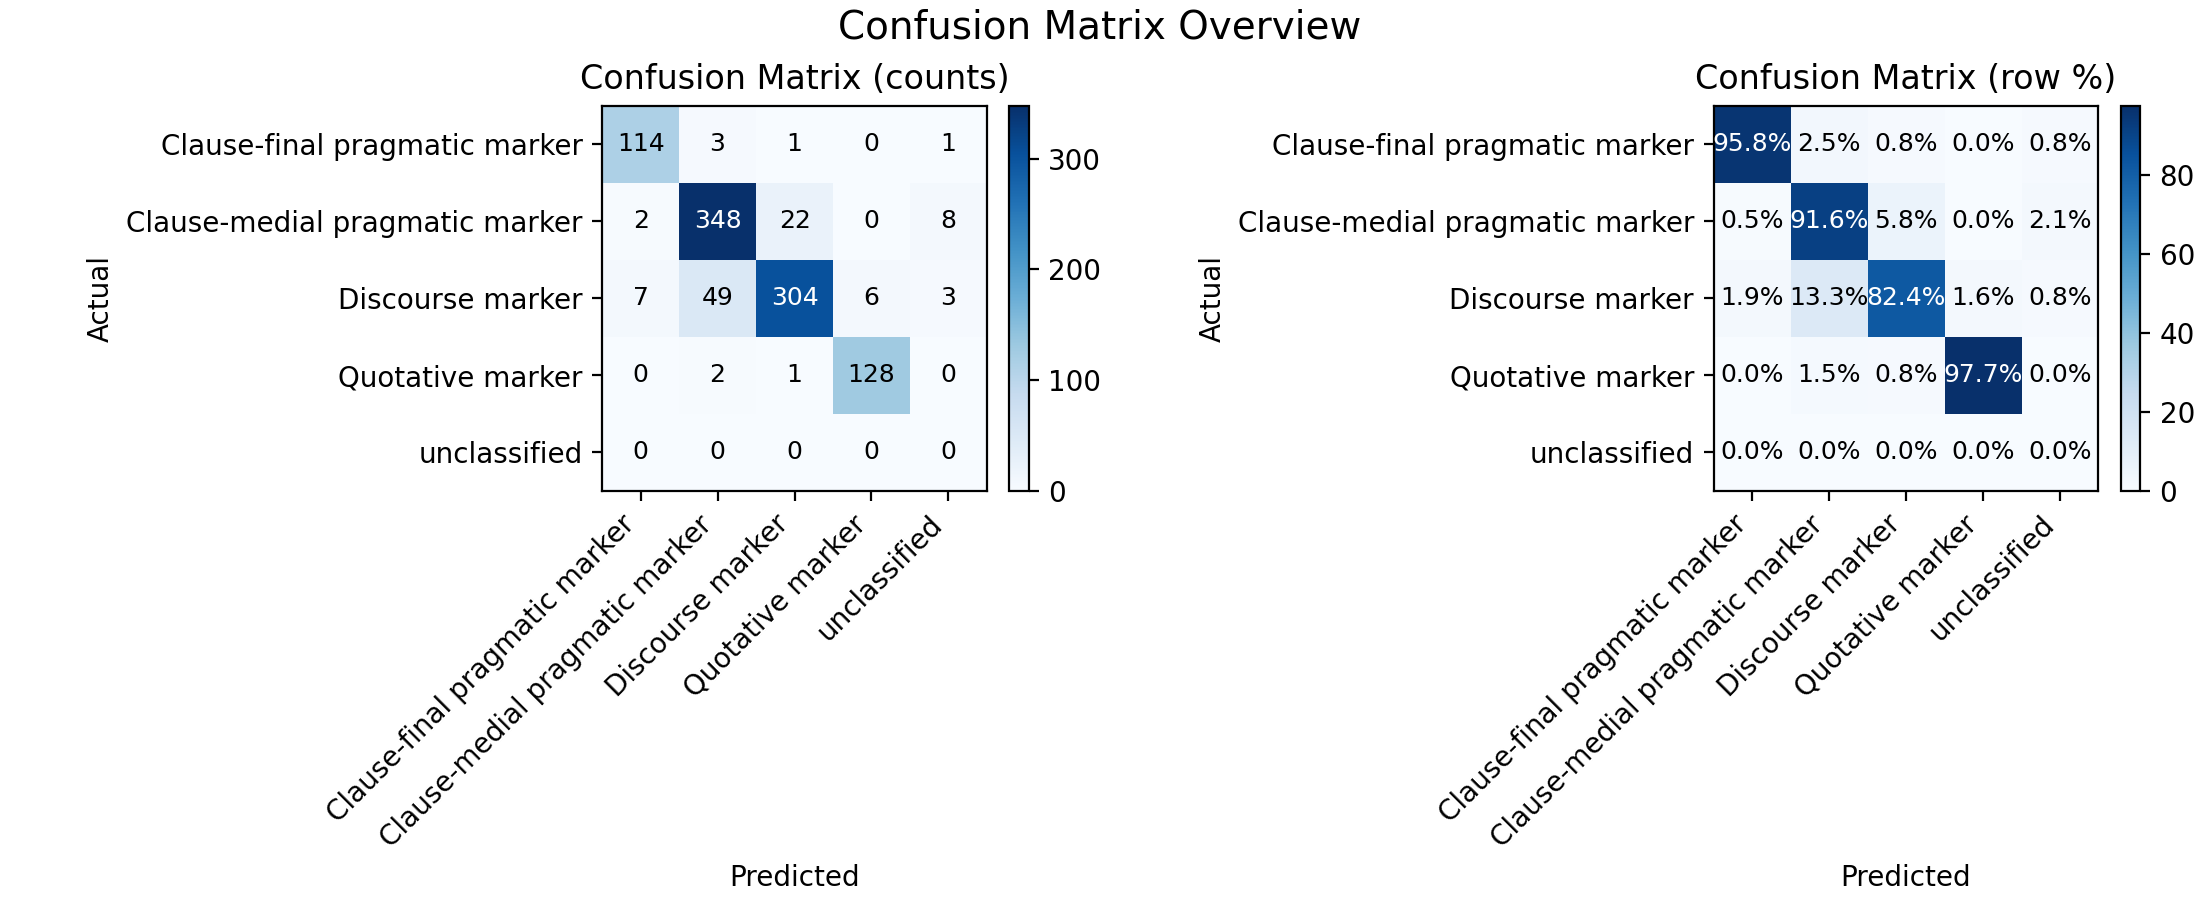Screen dimensions: 2200x900
Task: Click the 'Predicted' axis label under counts matrix
Action: [794, 876]
